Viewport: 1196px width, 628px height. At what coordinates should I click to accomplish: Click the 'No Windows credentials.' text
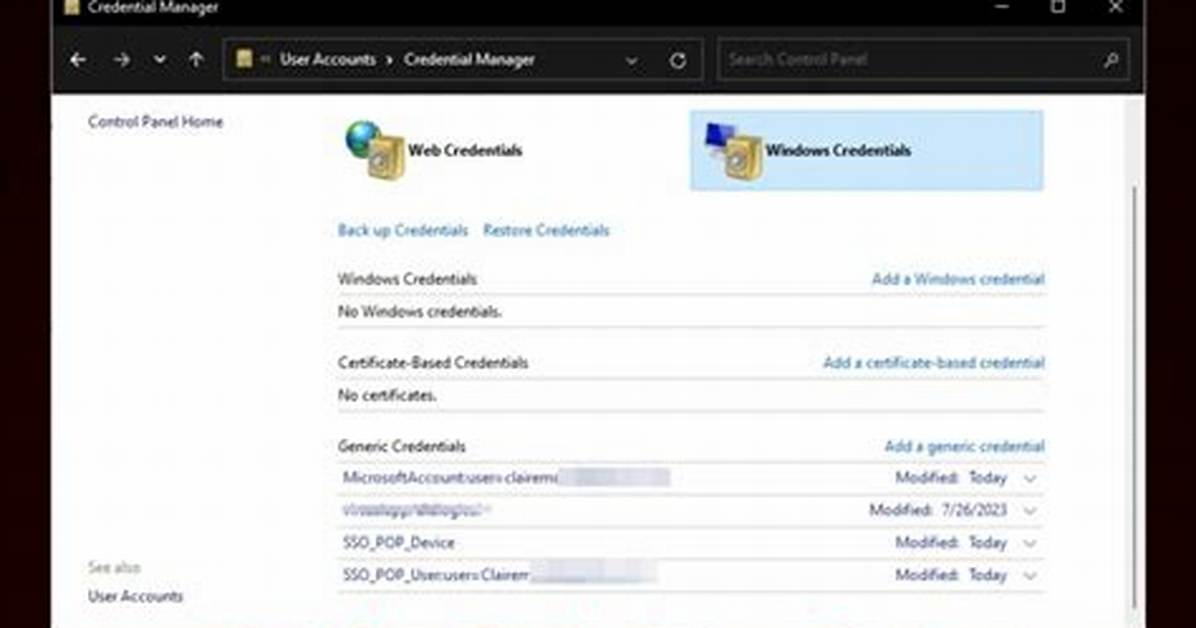[420, 311]
